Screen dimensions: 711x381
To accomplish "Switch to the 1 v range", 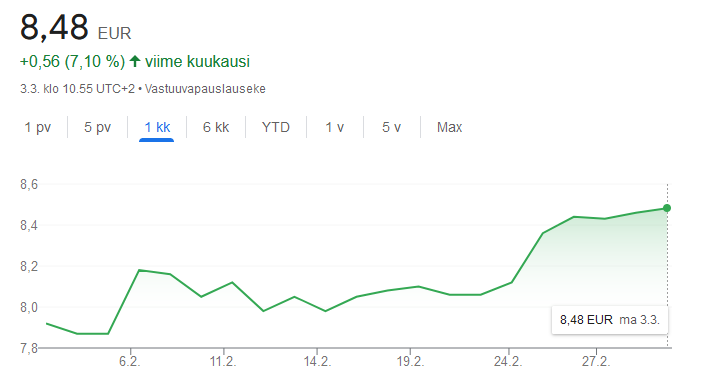I will tap(335, 127).
